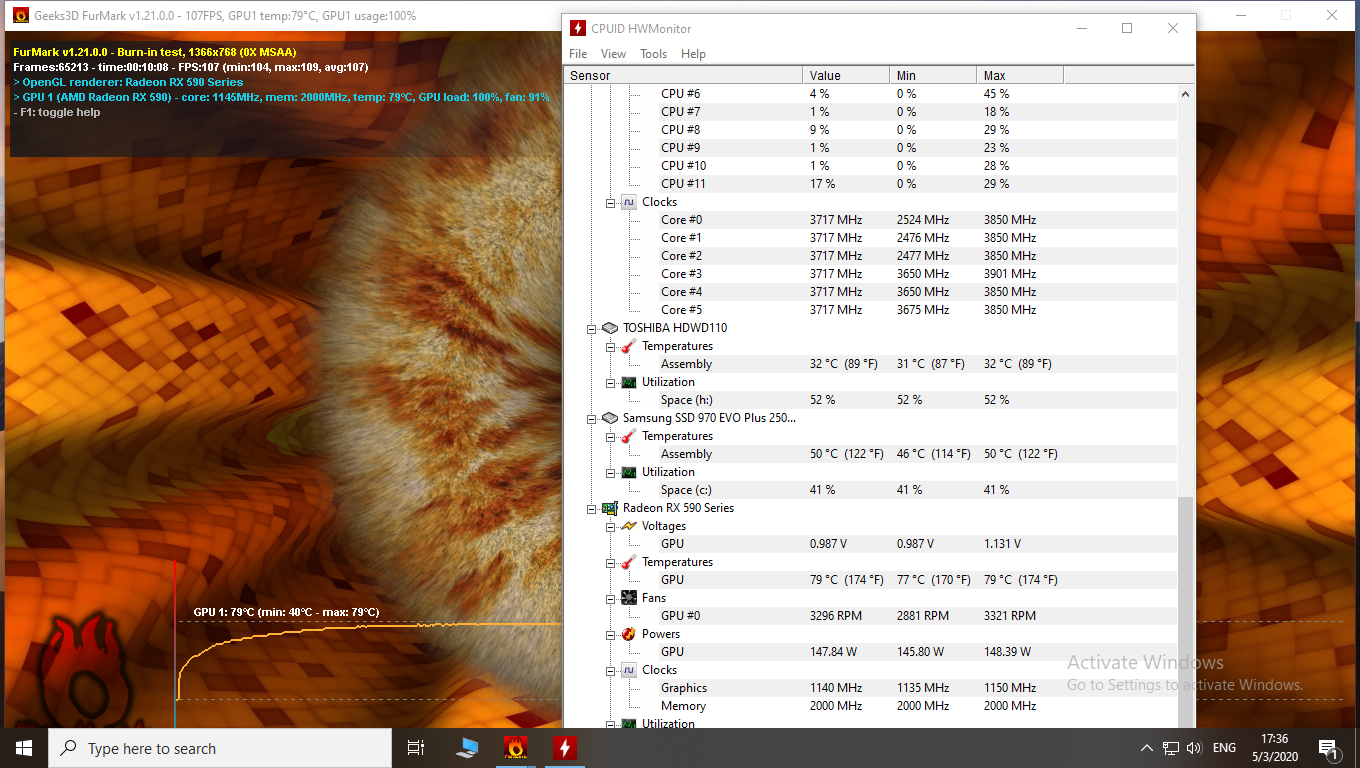Click the TOSHIBA HDWD110 hard drive icon
The image size is (1360, 768).
click(x=609, y=328)
